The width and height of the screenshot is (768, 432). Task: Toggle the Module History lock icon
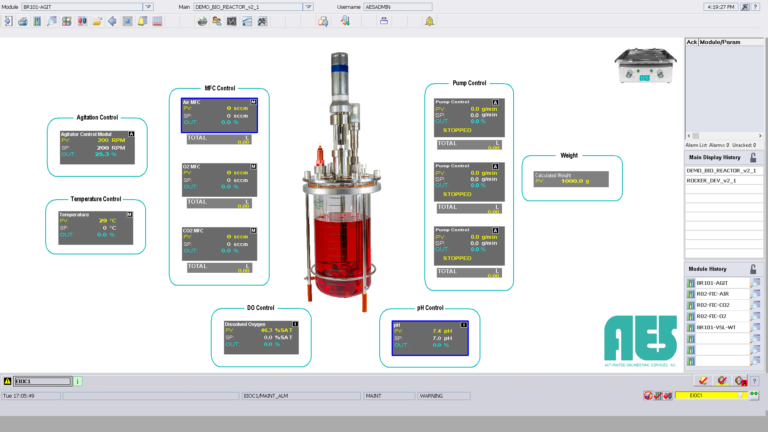coord(753,269)
